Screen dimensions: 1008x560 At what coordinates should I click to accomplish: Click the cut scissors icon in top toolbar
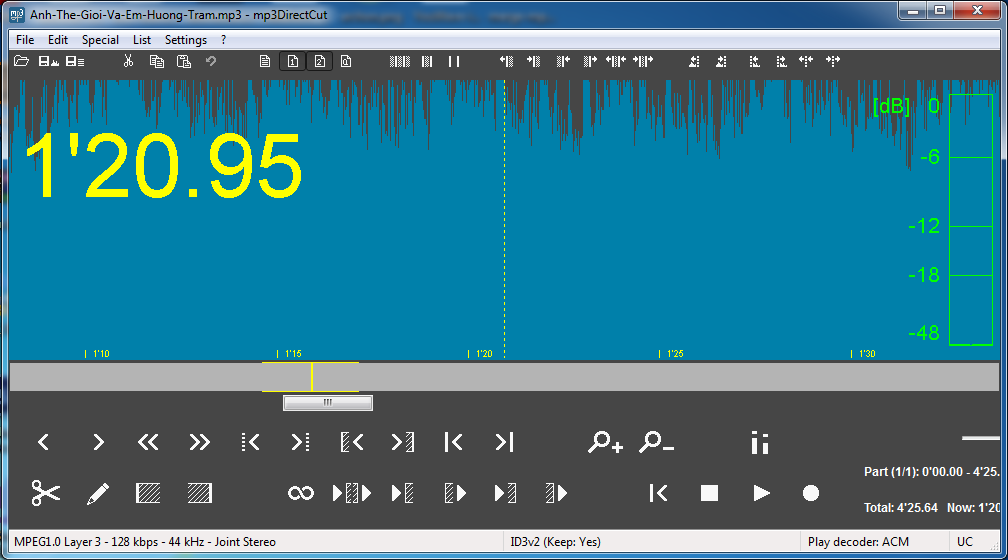(x=128, y=62)
